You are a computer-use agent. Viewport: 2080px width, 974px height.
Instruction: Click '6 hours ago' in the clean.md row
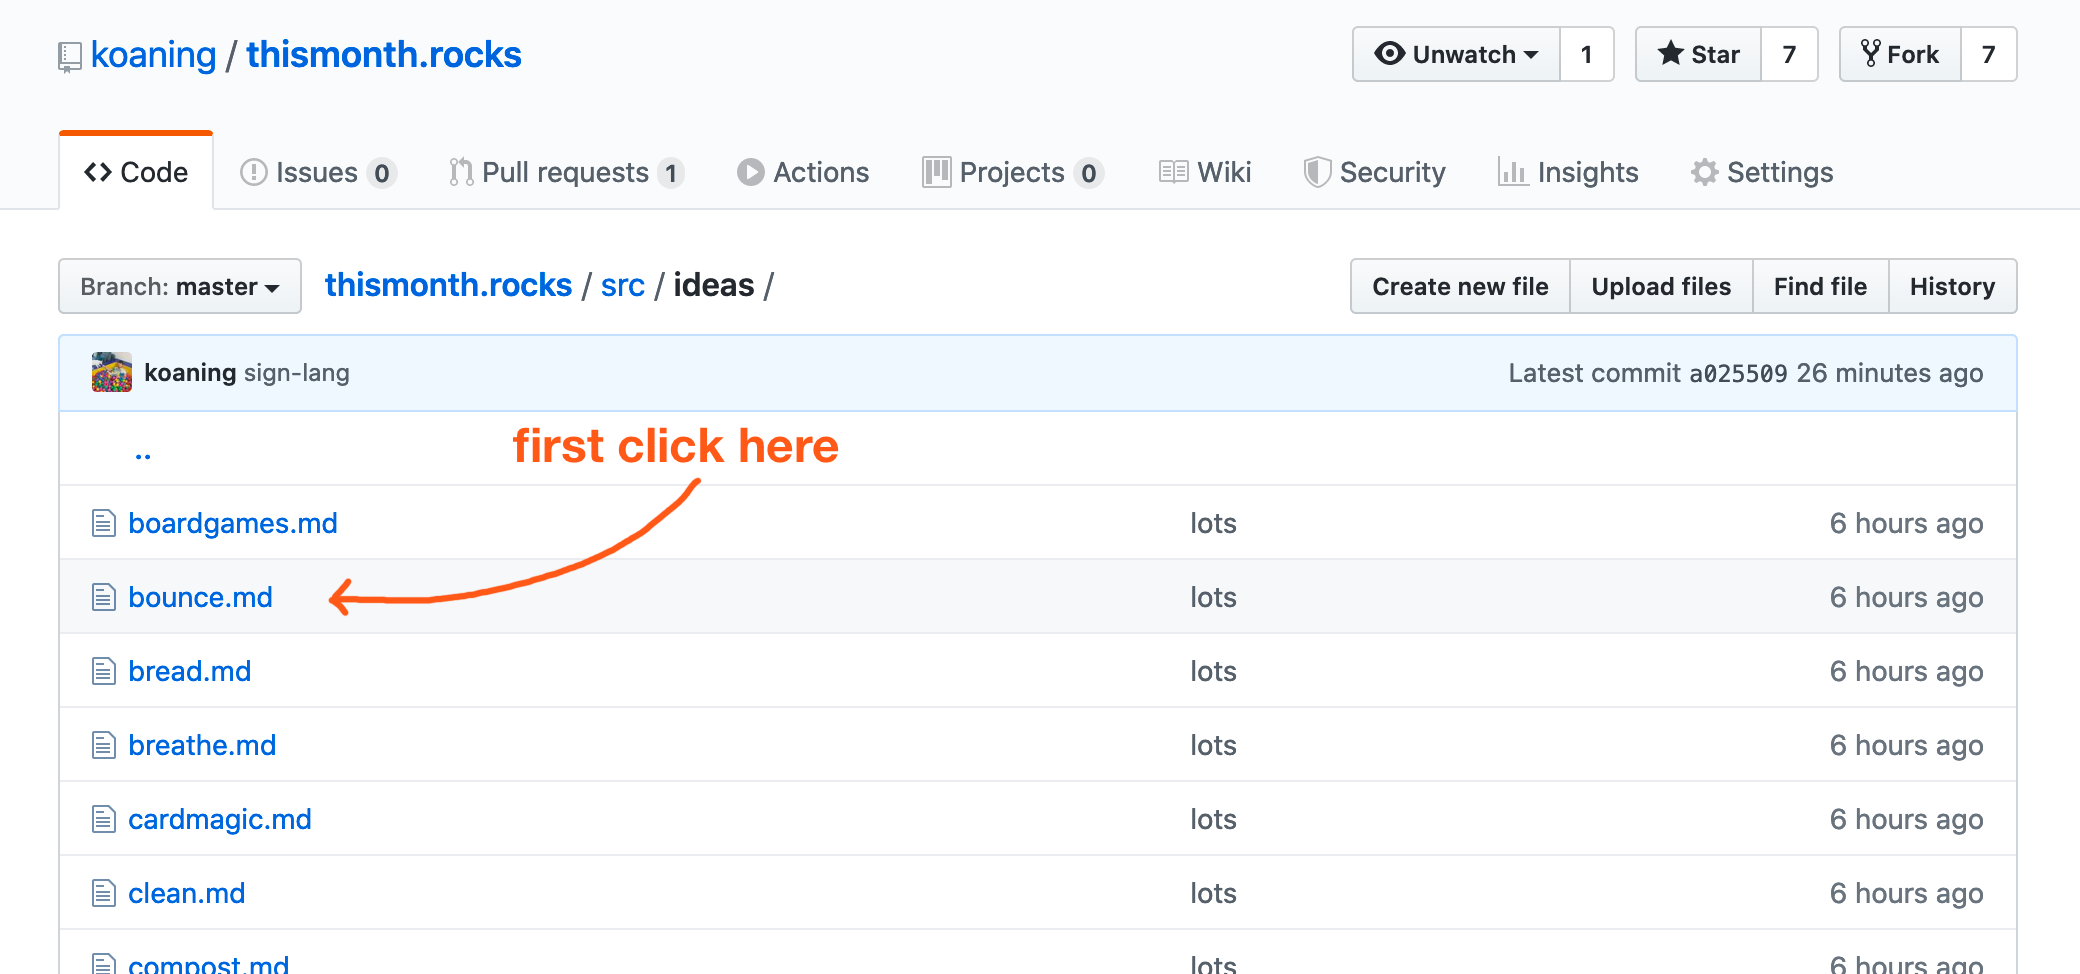click(1906, 893)
